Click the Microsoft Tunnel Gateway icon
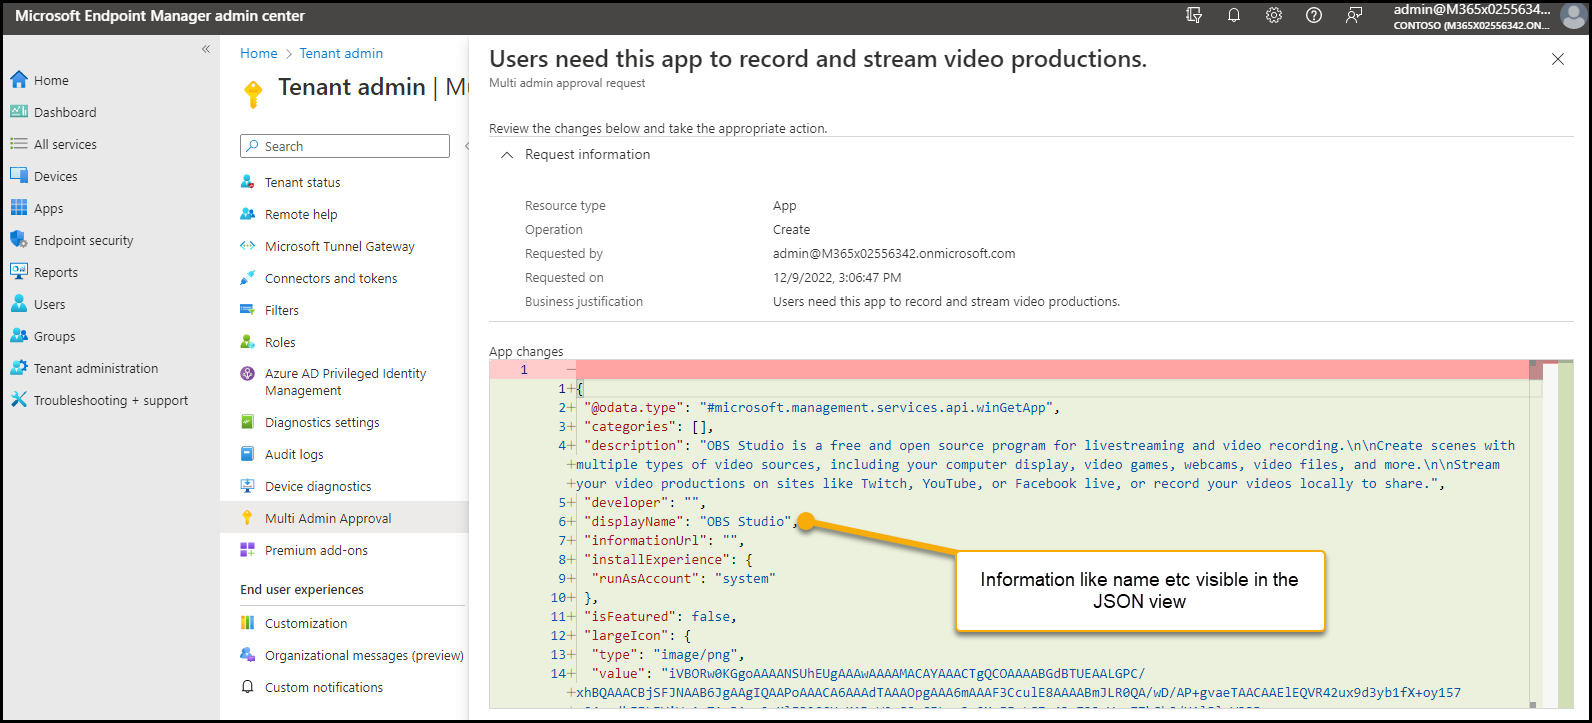The image size is (1592, 723). pyautogui.click(x=248, y=246)
